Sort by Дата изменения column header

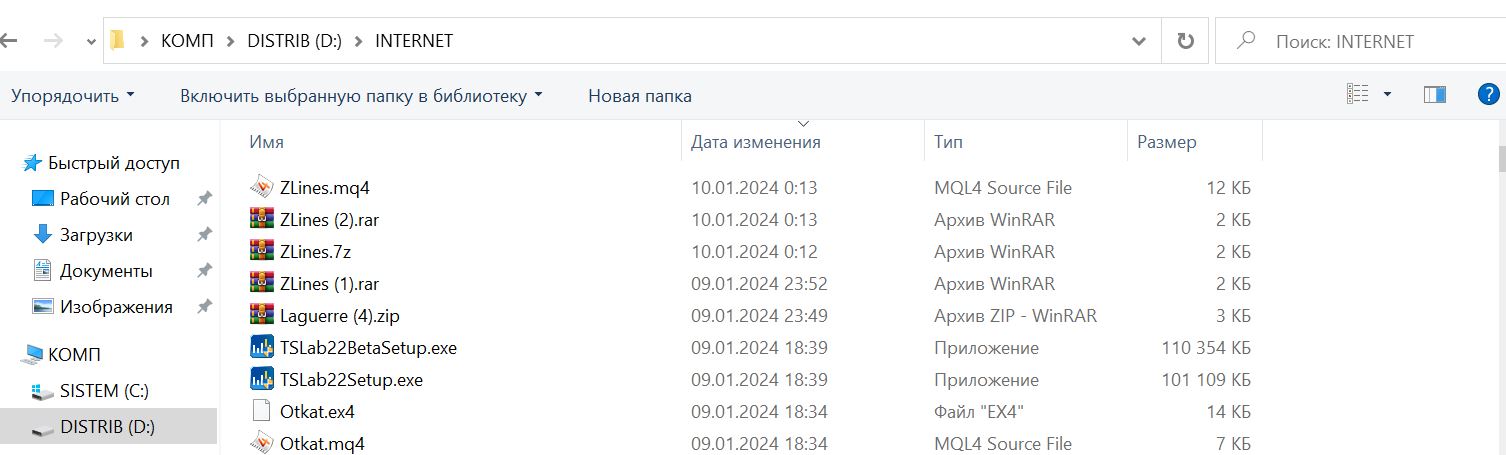pyautogui.click(x=755, y=142)
